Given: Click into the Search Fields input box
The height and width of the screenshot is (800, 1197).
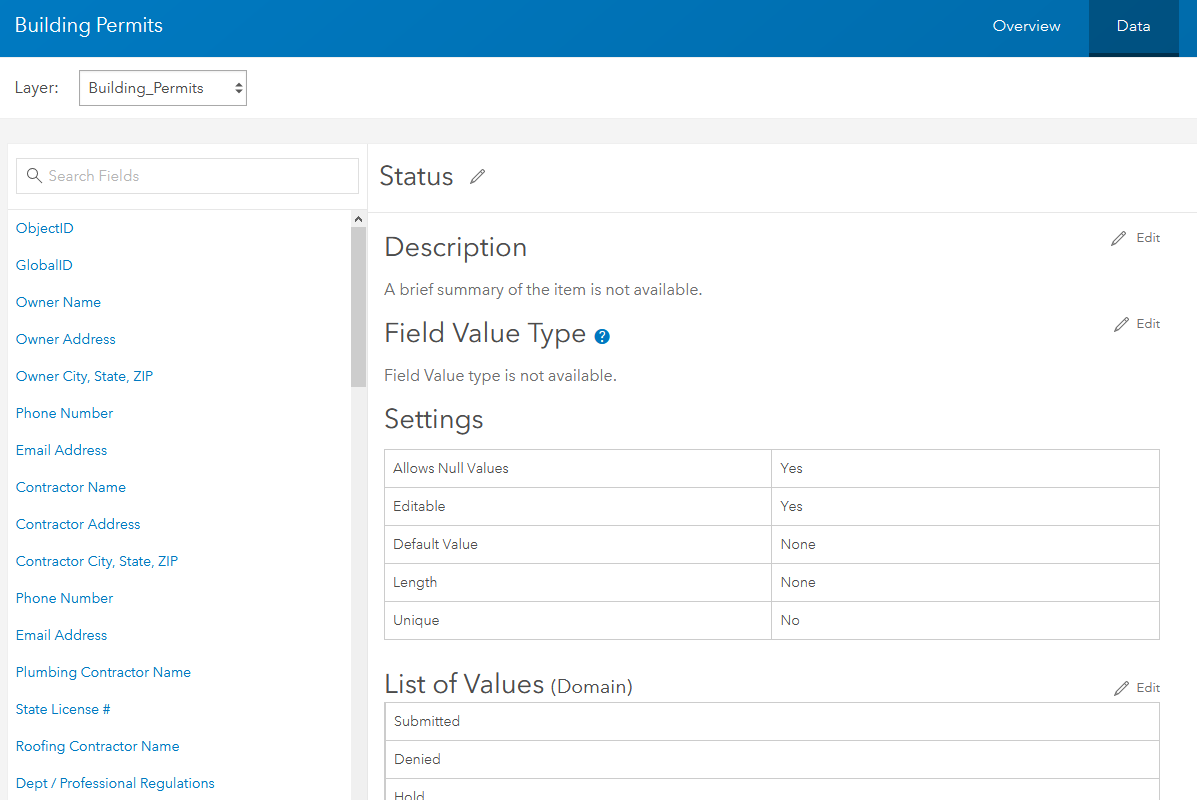Looking at the screenshot, I should point(187,175).
